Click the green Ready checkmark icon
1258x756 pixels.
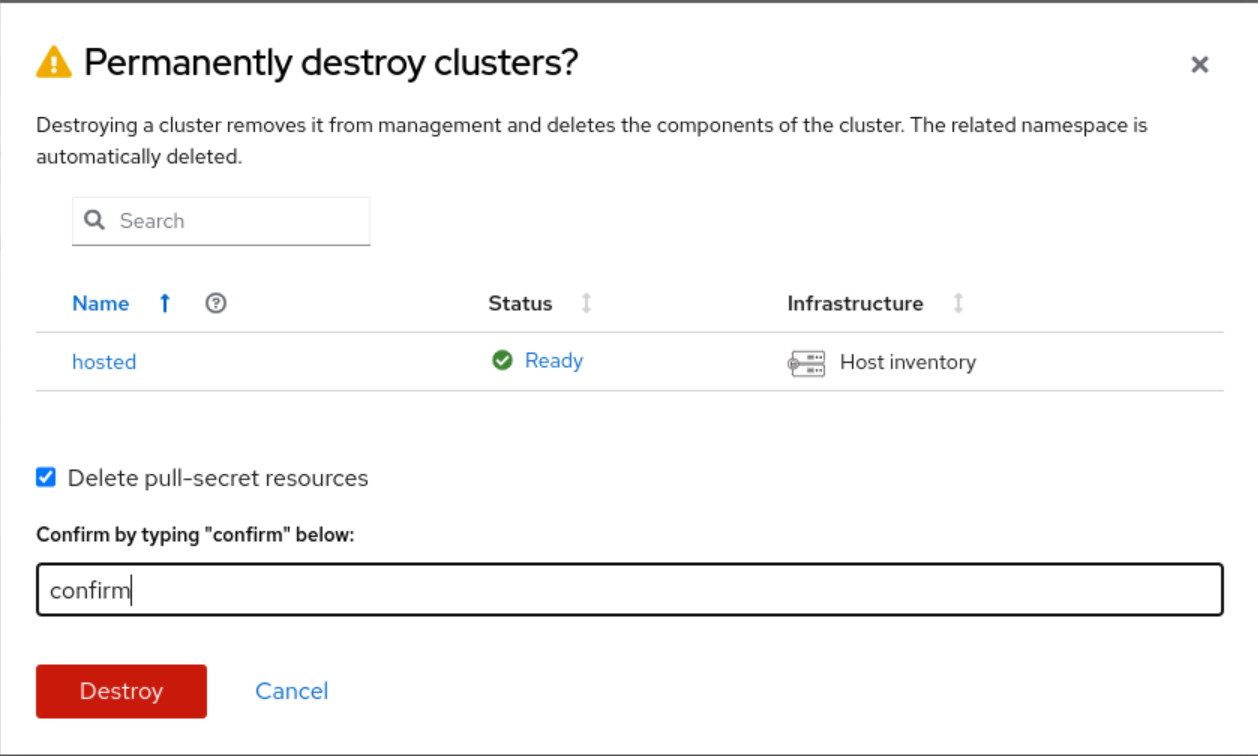tap(502, 360)
